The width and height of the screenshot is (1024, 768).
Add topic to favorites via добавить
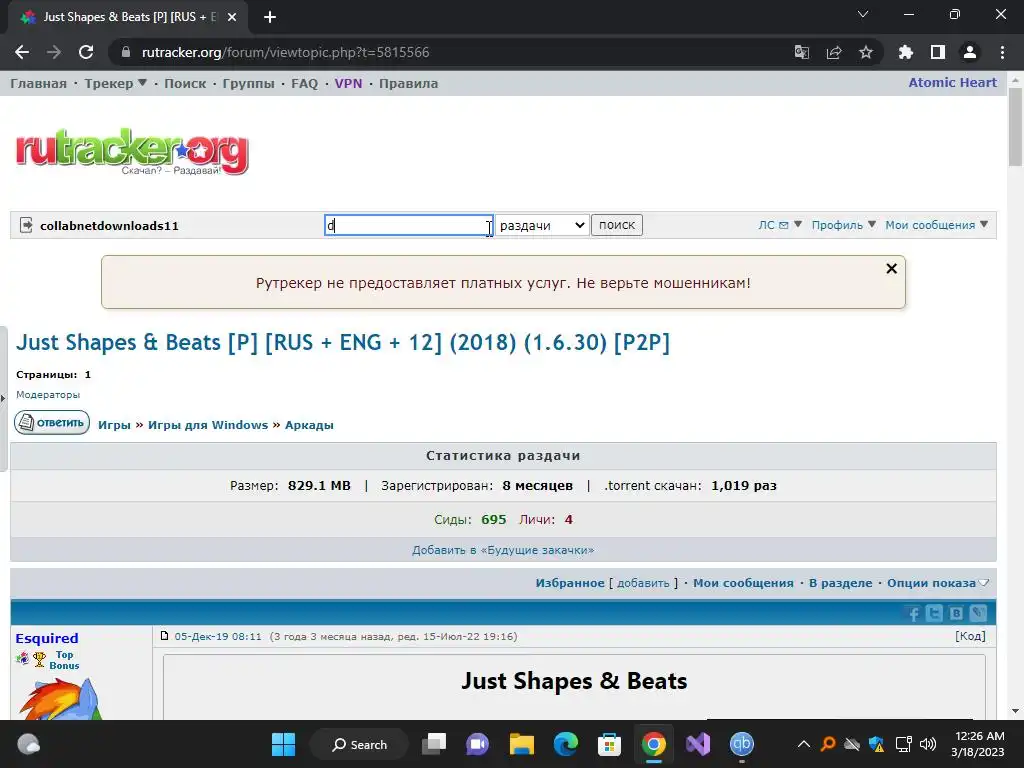point(643,583)
